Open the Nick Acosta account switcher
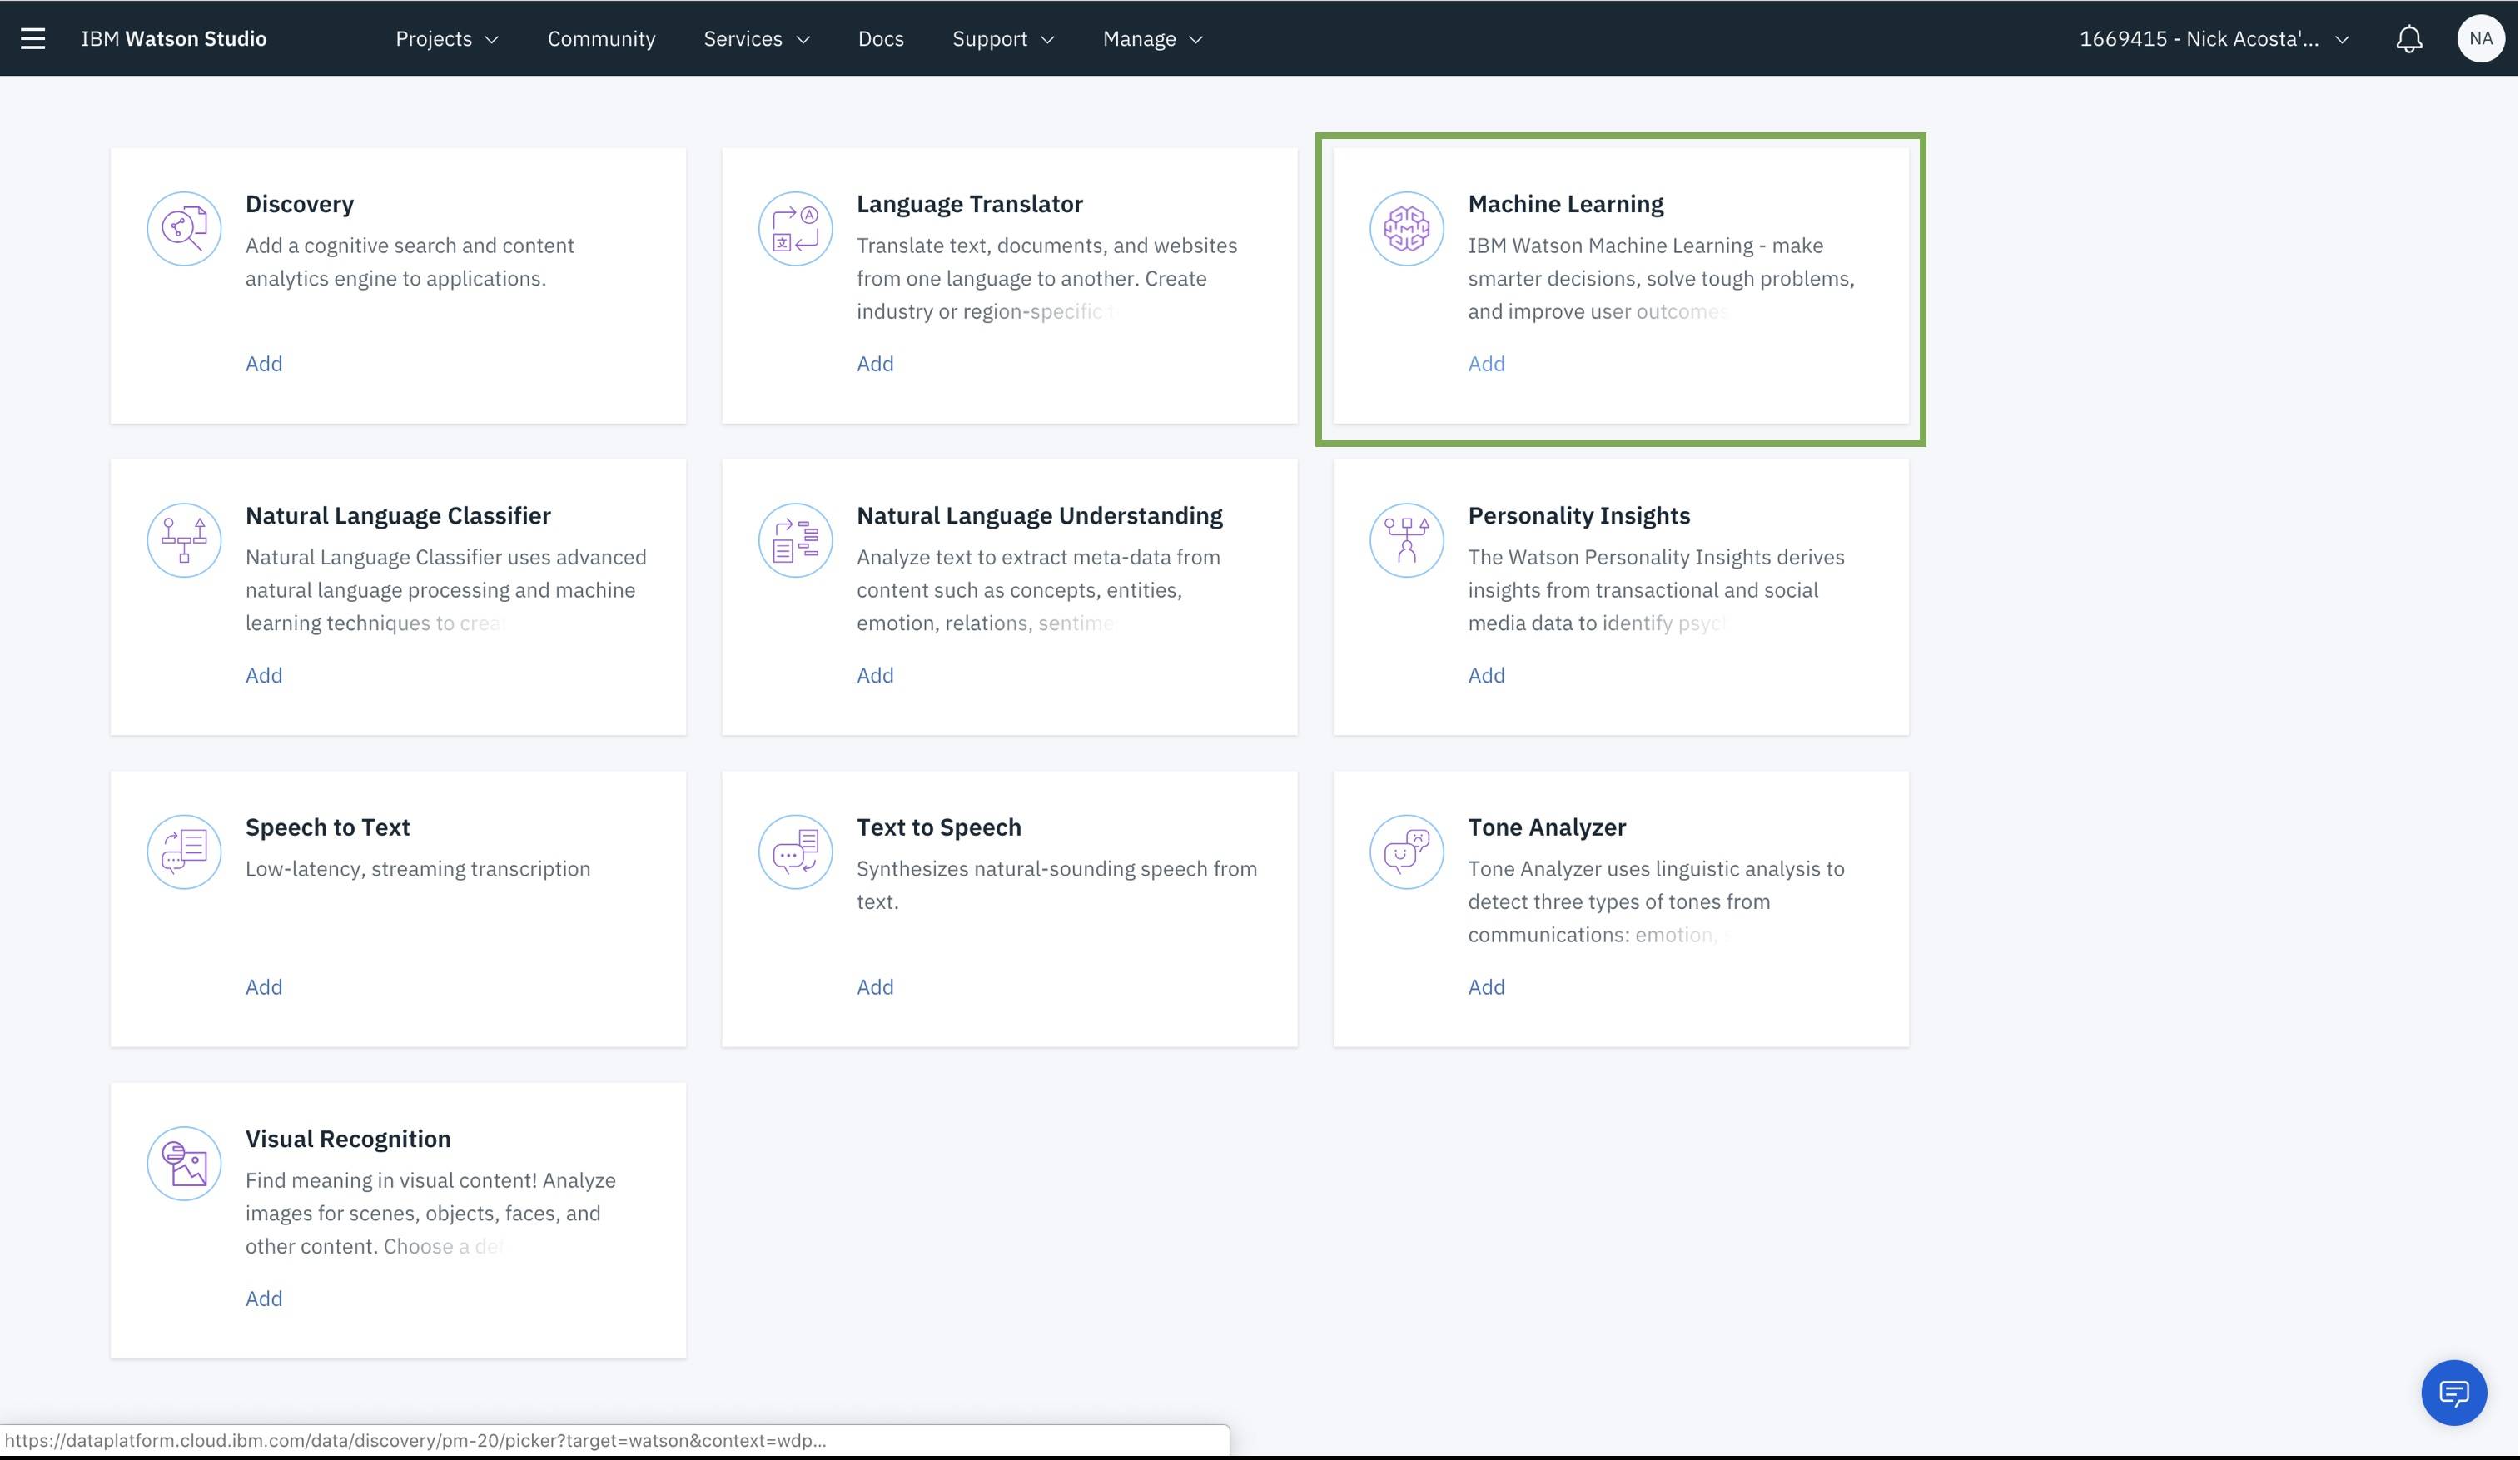Screen dimensions: 2520x1460 pyautogui.click(x=2214, y=38)
